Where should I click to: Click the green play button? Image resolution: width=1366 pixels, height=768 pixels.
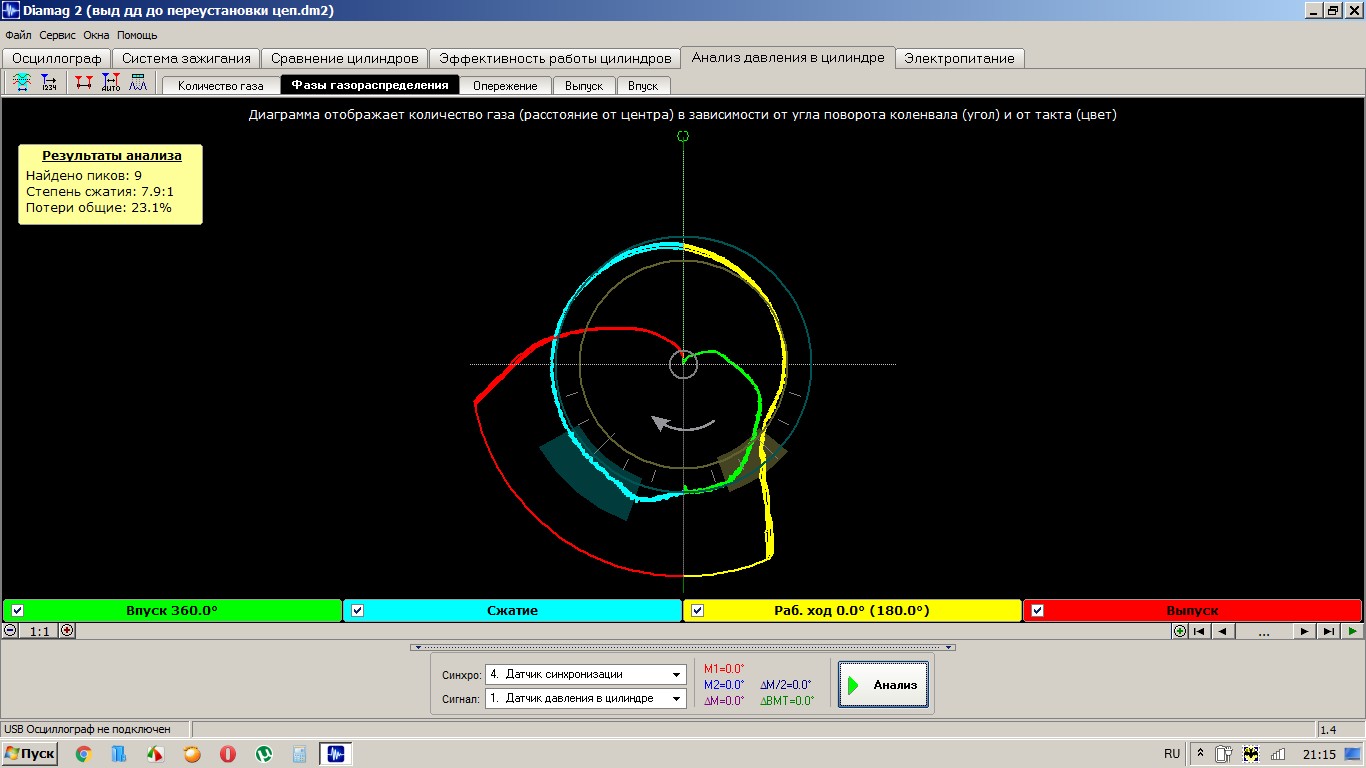pos(1352,631)
